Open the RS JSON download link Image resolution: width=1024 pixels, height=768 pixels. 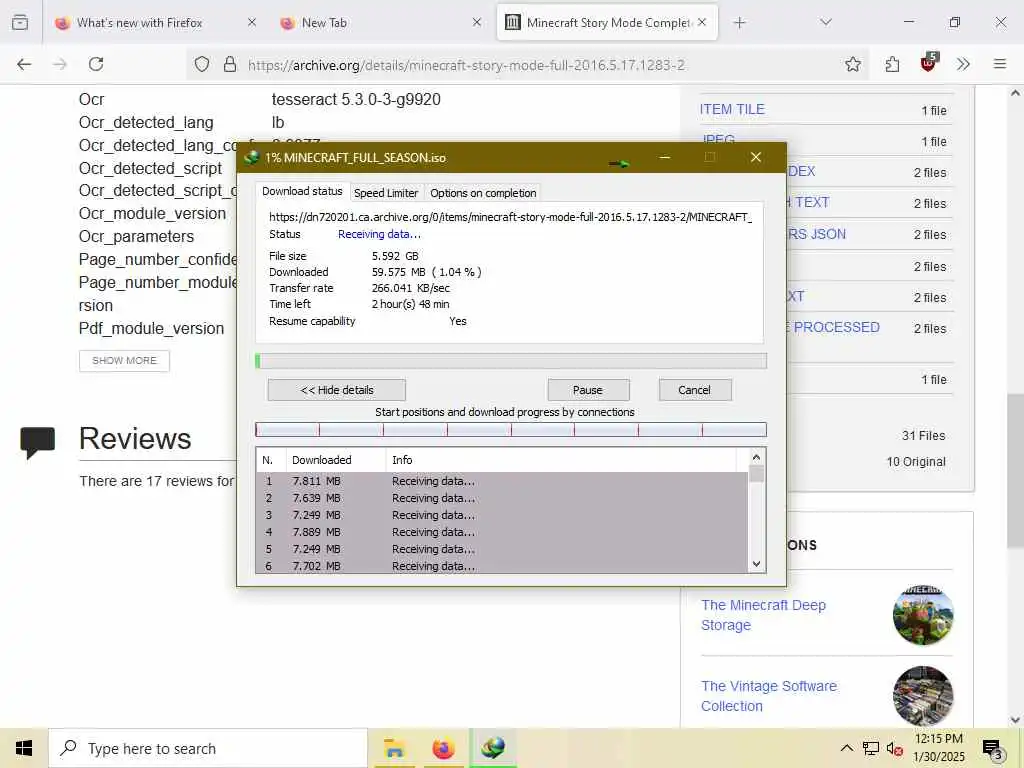[816, 234]
